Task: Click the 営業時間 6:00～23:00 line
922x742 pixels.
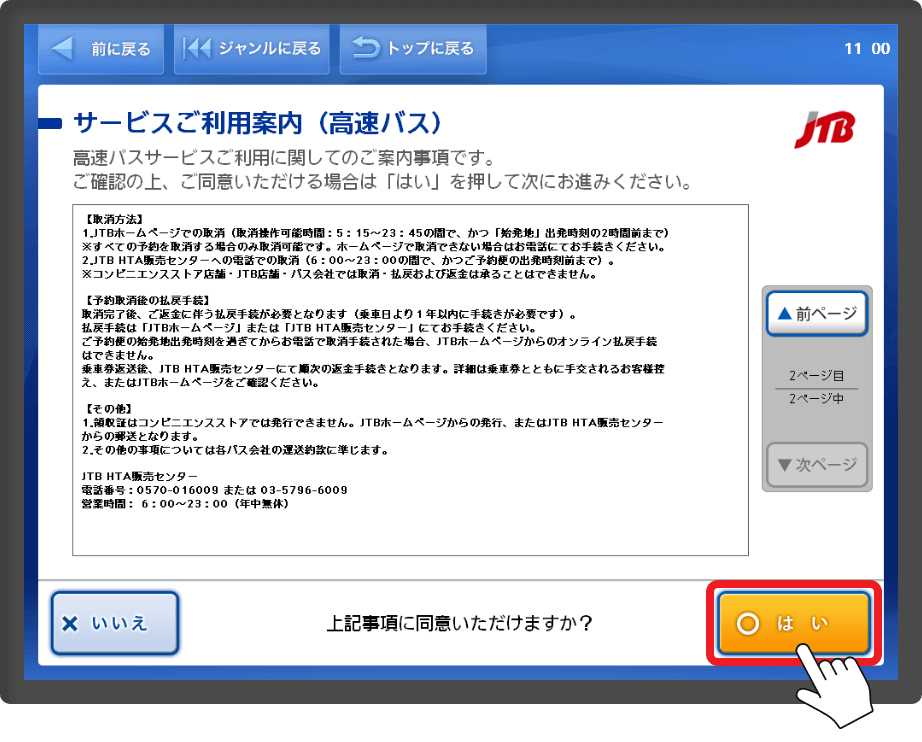Action: (x=185, y=503)
